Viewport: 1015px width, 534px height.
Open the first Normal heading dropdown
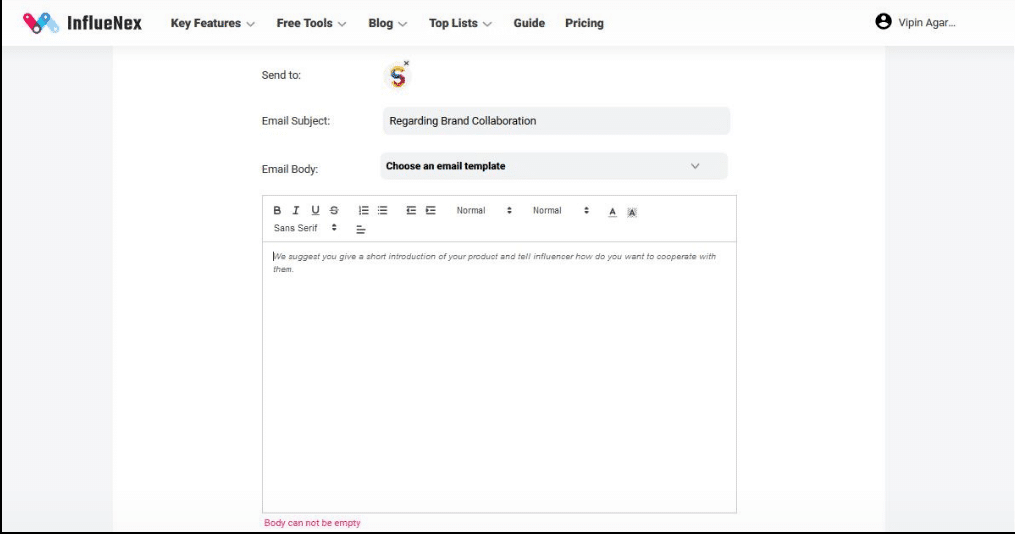click(x=484, y=210)
